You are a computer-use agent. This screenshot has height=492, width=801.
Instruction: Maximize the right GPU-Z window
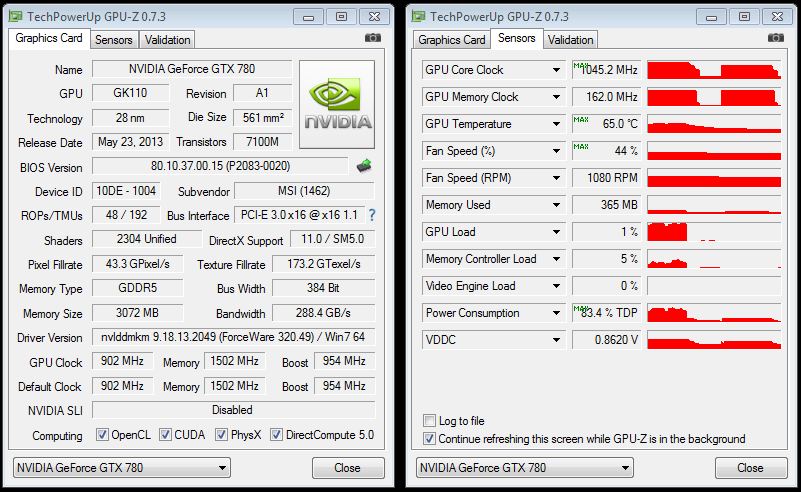[x=744, y=17]
